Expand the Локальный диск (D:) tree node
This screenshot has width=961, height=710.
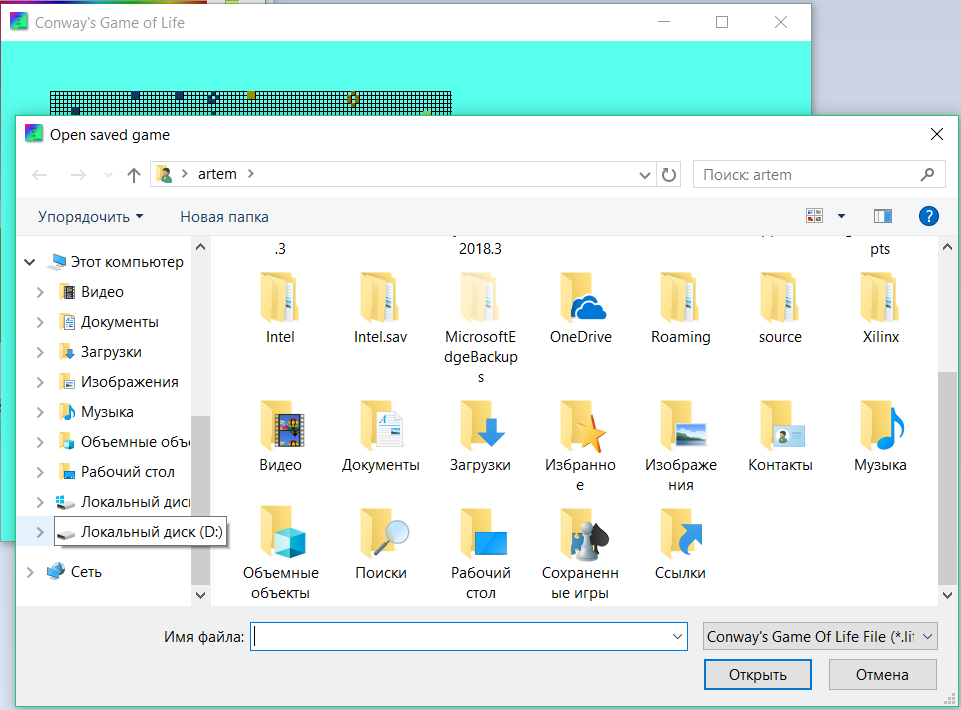point(40,532)
